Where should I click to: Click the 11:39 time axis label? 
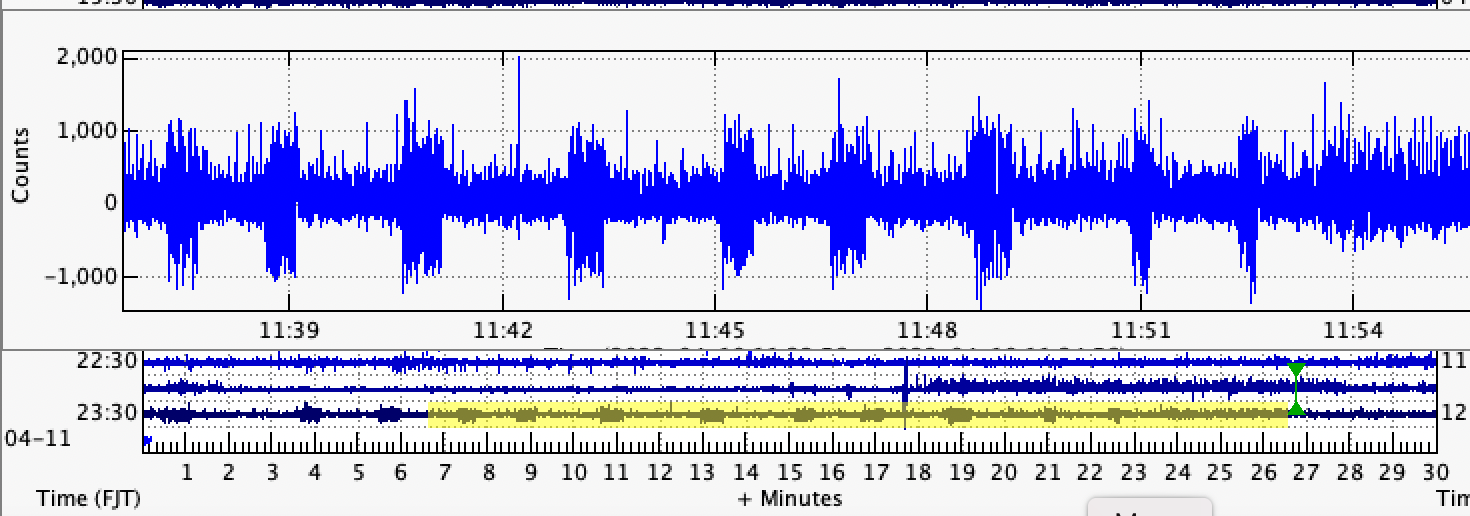pyautogui.click(x=289, y=329)
